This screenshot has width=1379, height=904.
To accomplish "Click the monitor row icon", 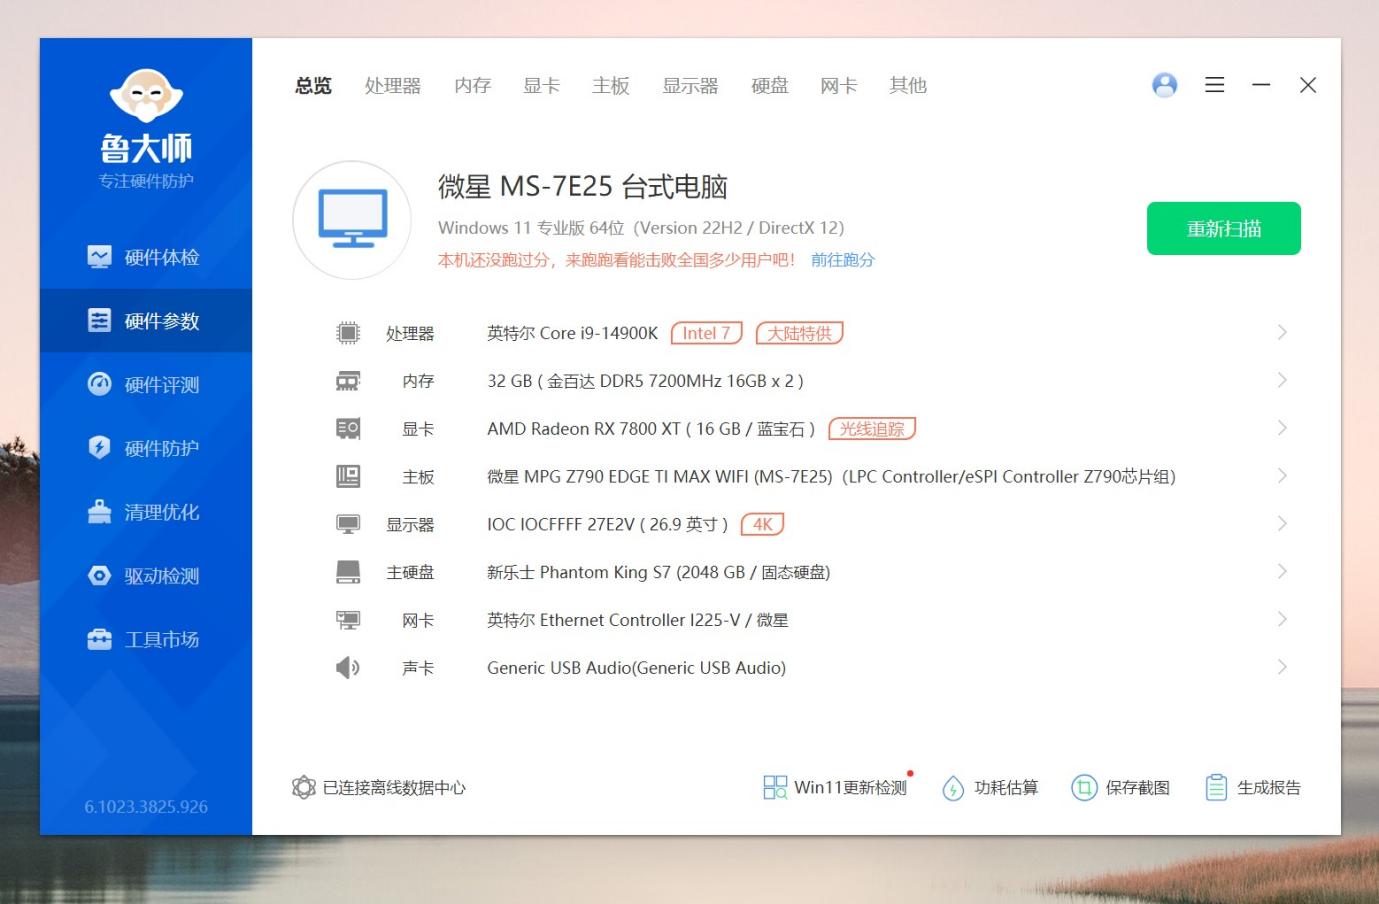I will [x=348, y=525].
